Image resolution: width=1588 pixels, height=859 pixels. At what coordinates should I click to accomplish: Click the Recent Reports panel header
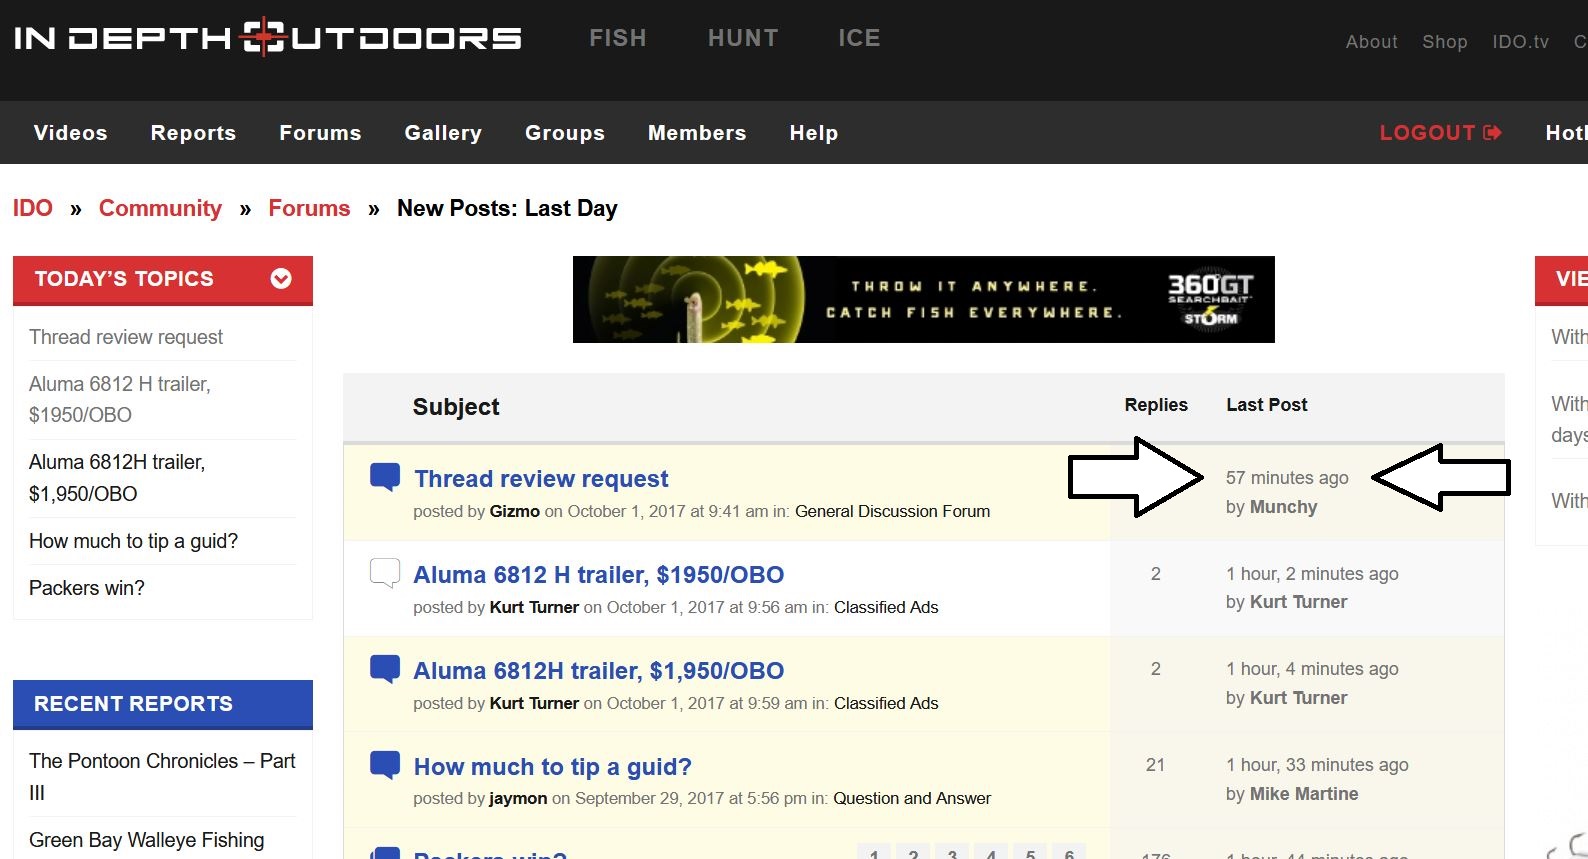(163, 704)
